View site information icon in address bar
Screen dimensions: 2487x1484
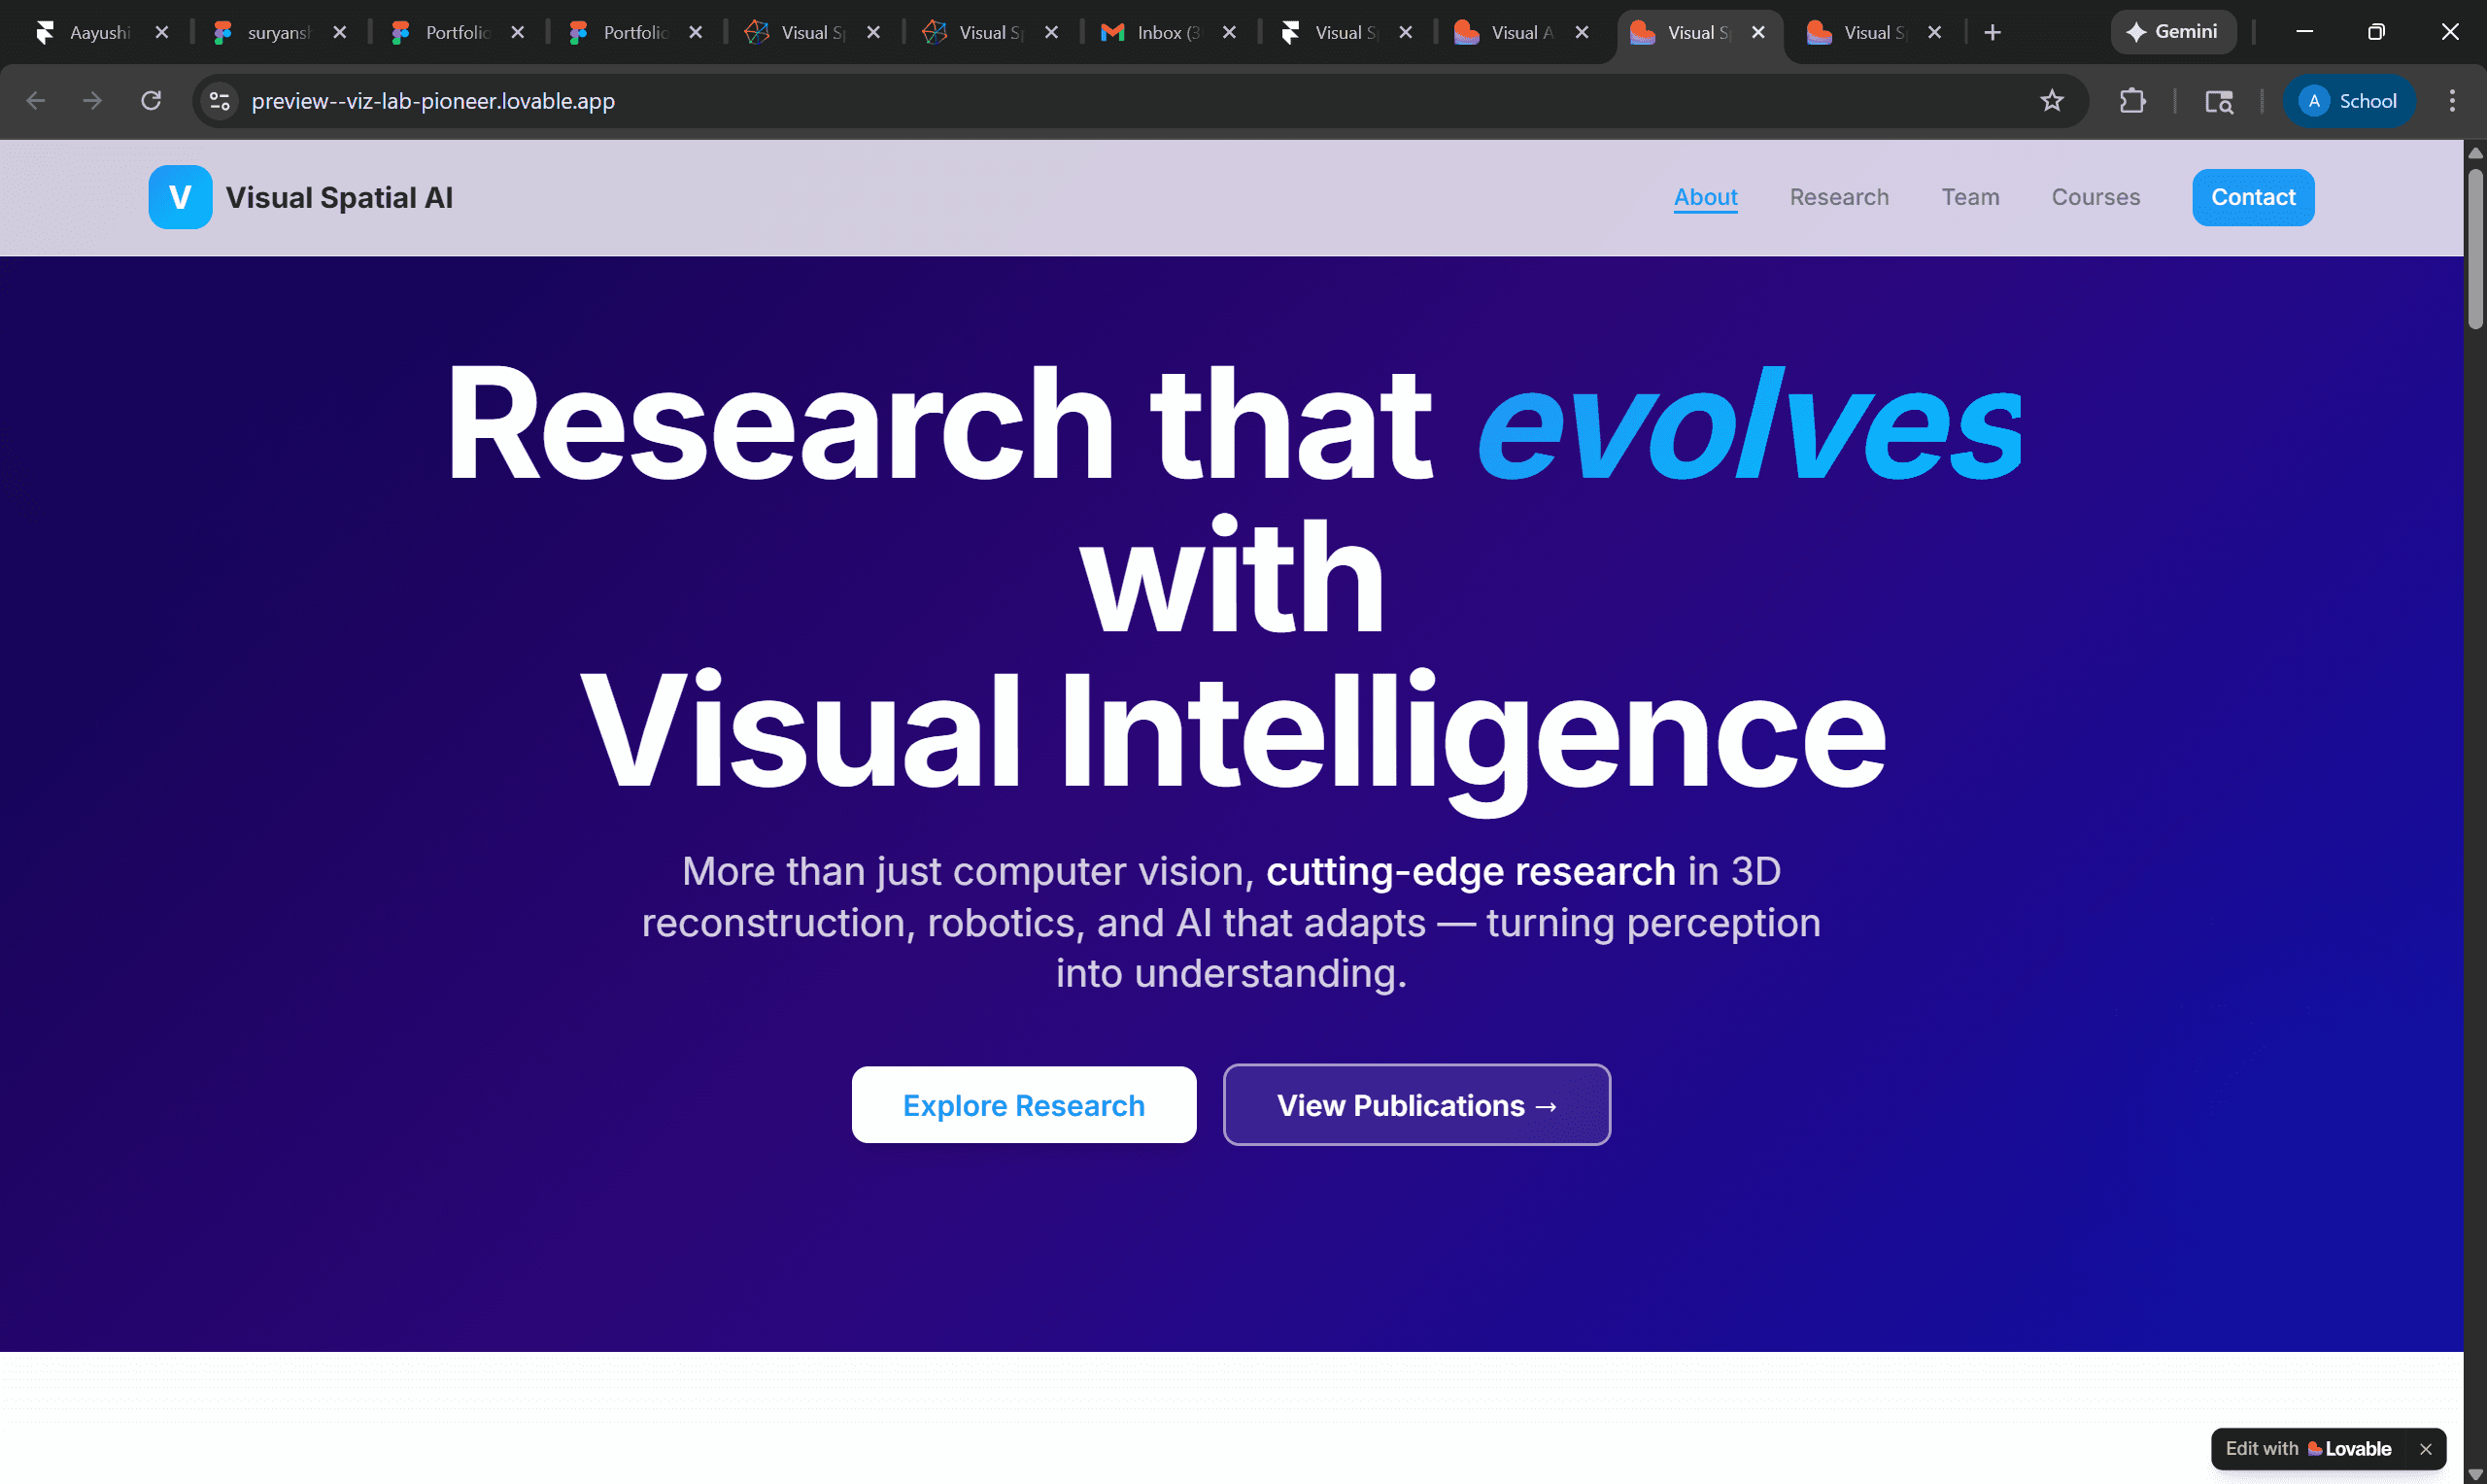tap(219, 101)
